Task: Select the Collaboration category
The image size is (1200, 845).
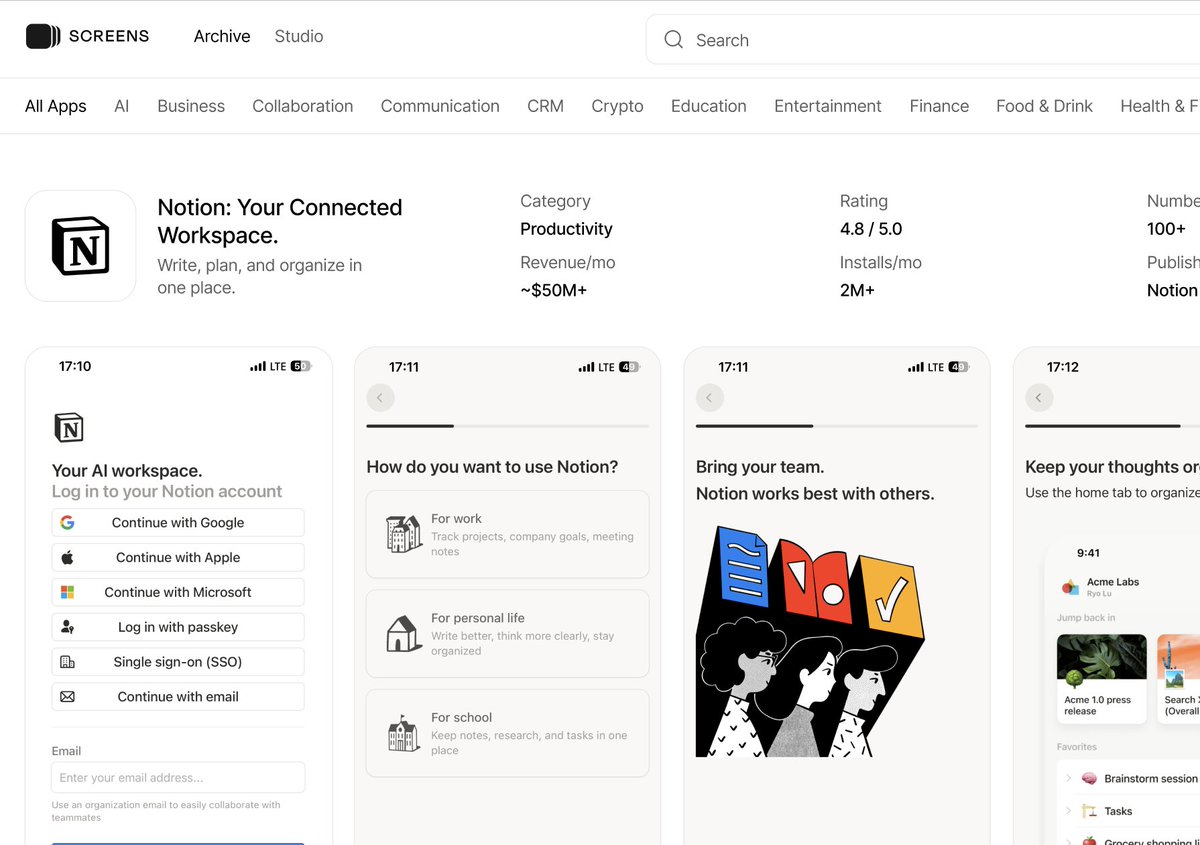Action: (x=303, y=106)
